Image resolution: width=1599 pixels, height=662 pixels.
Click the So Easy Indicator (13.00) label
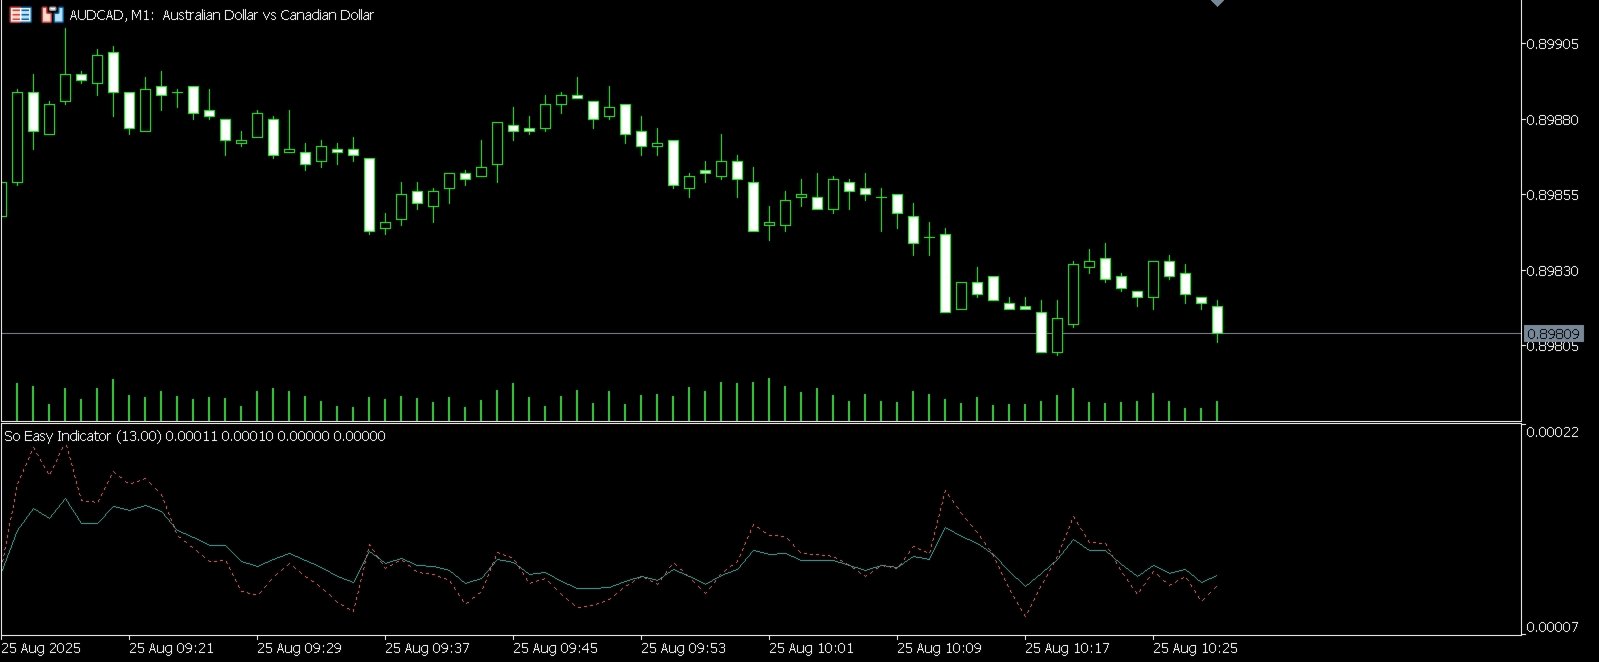click(x=83, y=436)
